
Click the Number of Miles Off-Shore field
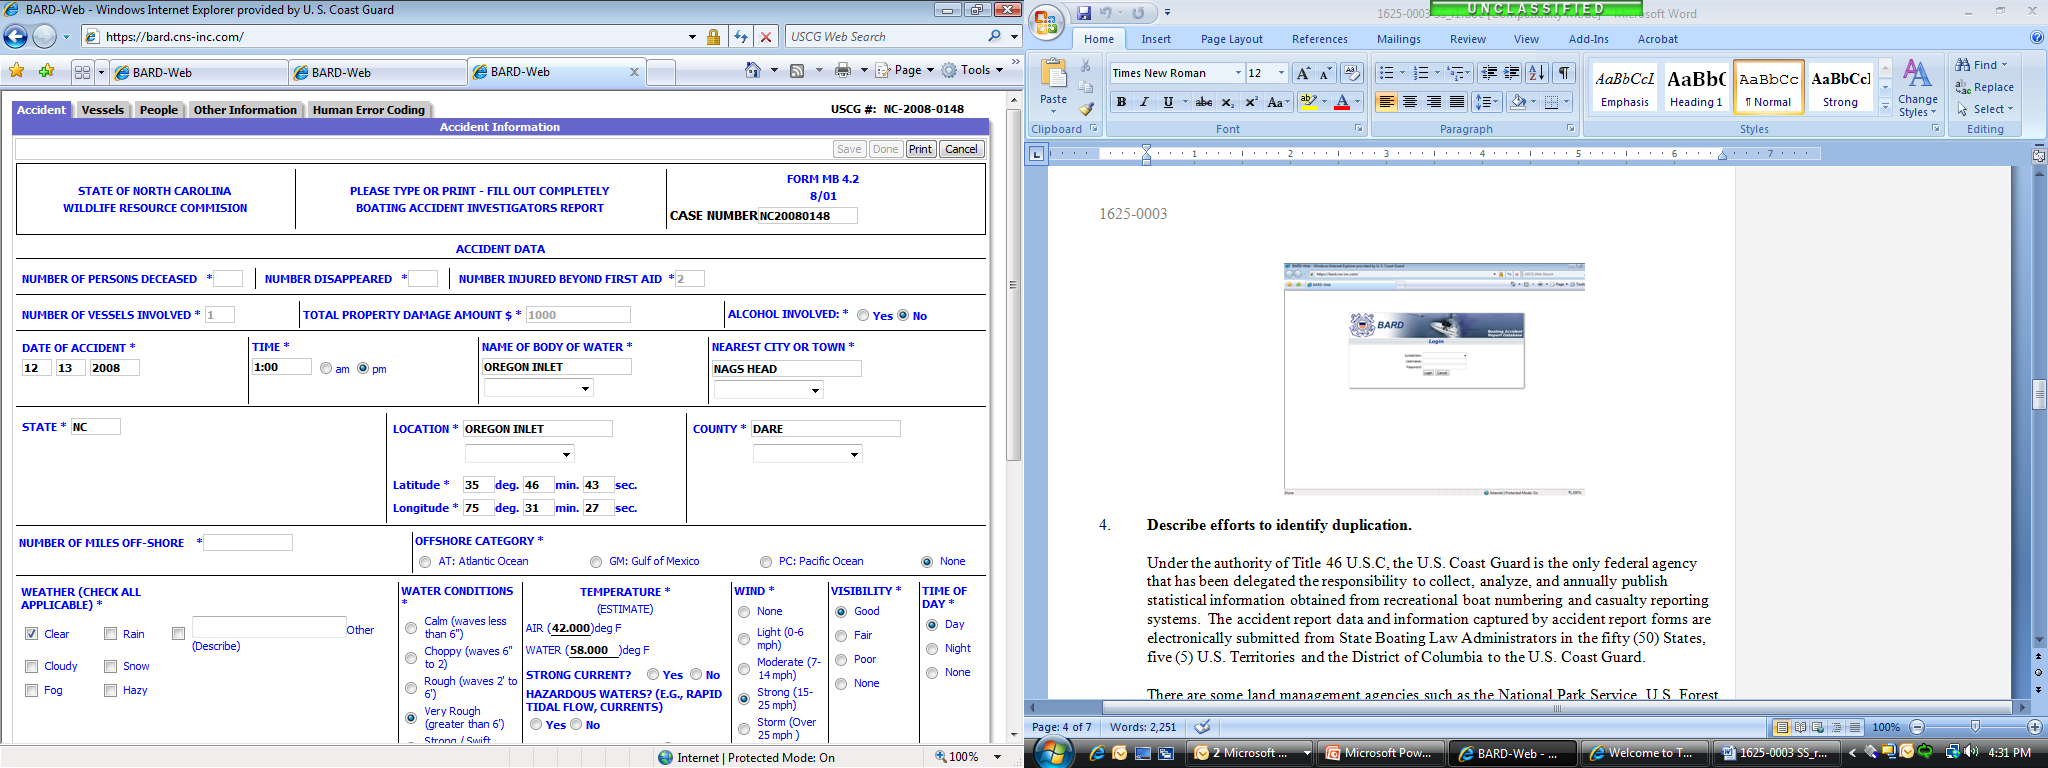point(248,543)
